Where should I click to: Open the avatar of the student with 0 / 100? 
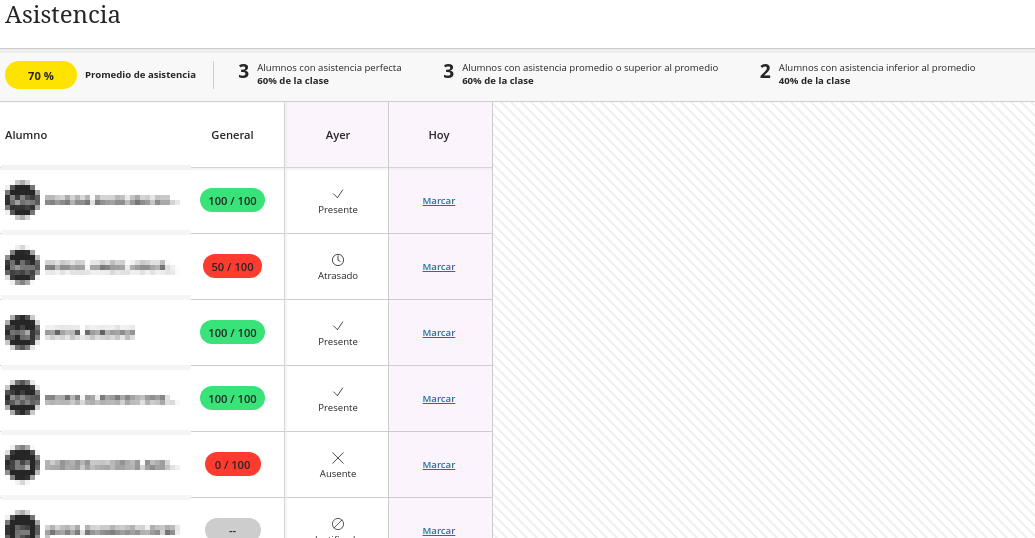click(22, 464)
